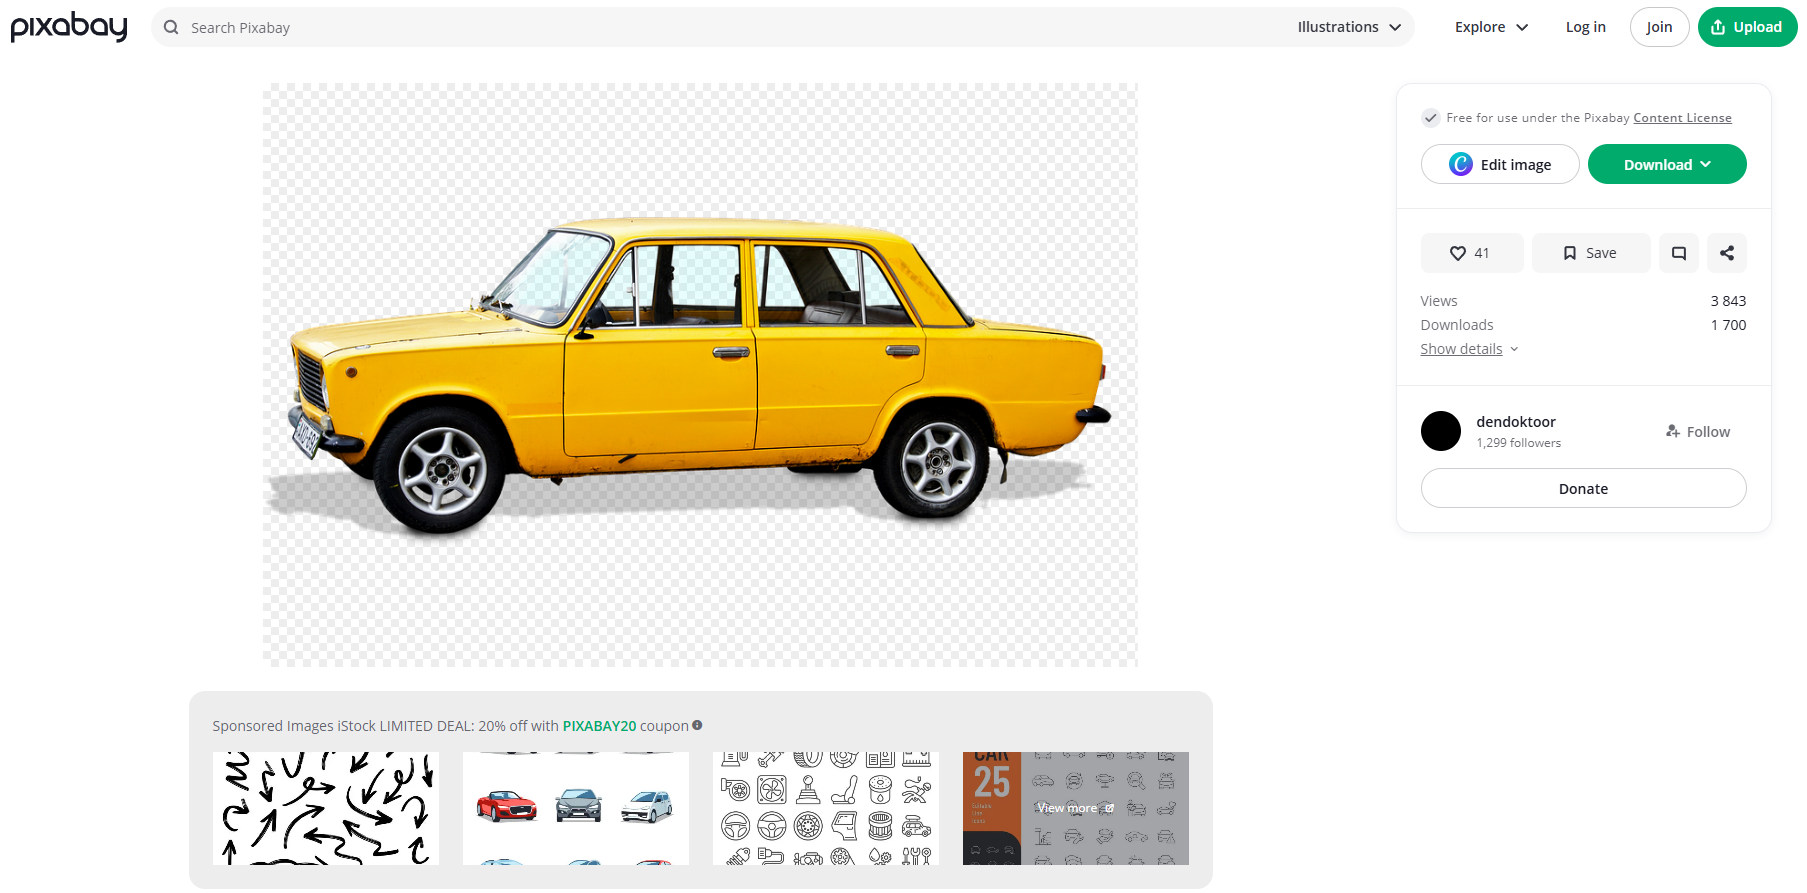Image resolution: width=1807 pixels, height=893 pixels.
Task: Click the Pixabay logo
Action: click(x=69, y=27)
